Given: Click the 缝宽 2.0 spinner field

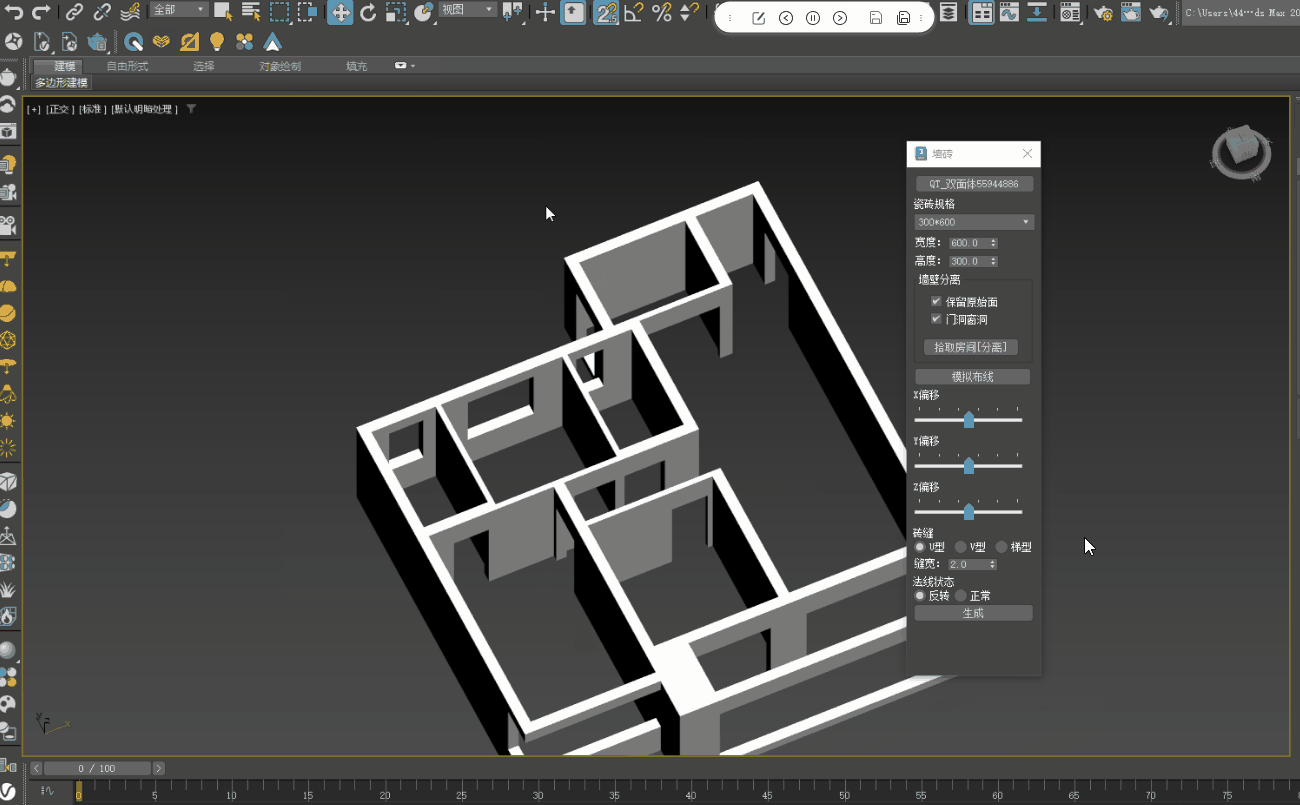Looking at the screenshot, I should 972,564.
